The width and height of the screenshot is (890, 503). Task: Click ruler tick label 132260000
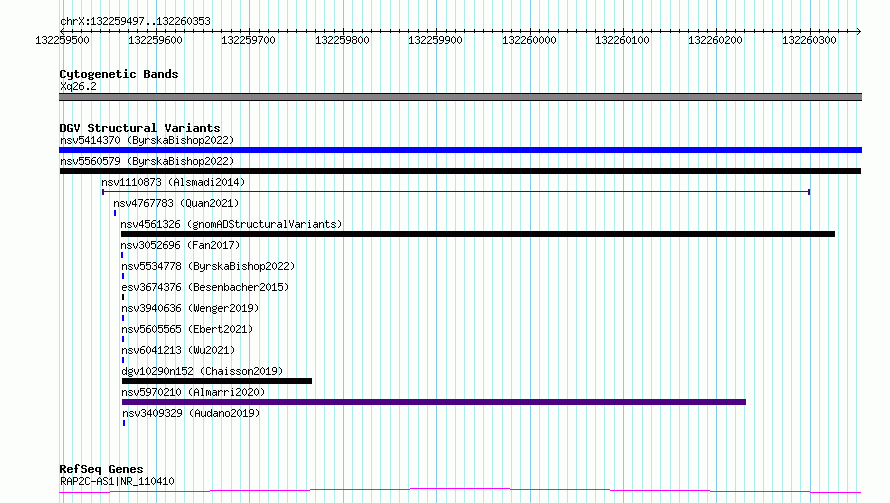(x=529, y=40)
